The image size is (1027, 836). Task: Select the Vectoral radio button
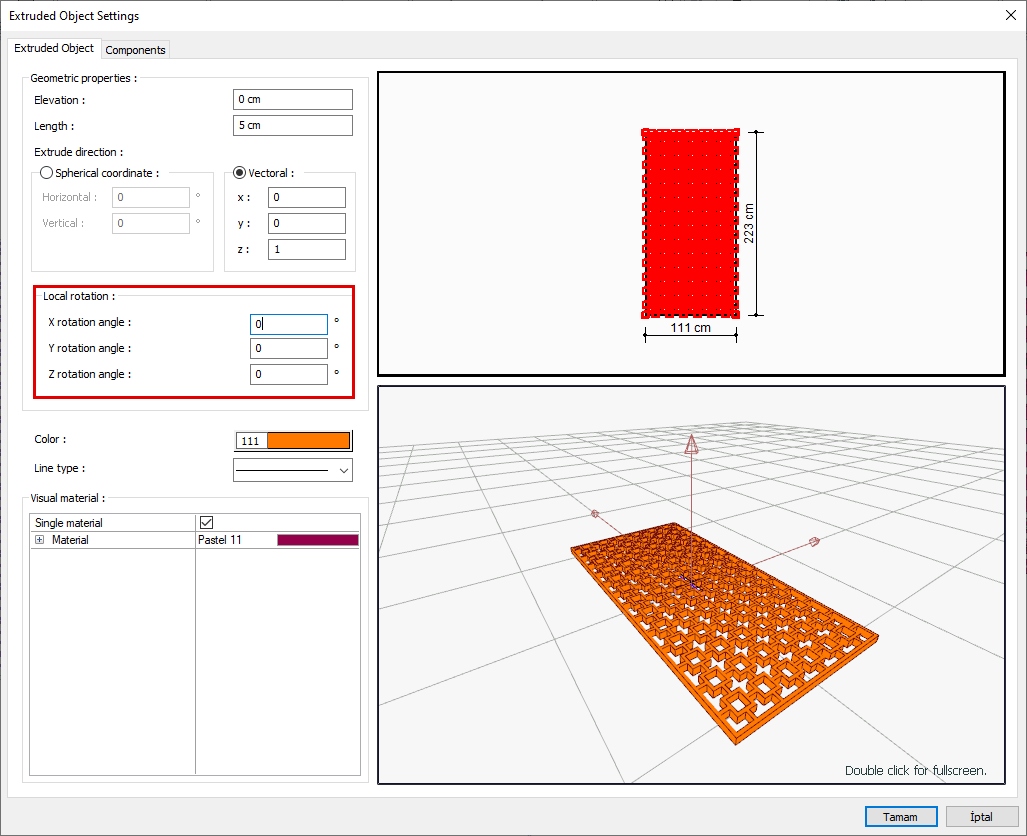239,173
